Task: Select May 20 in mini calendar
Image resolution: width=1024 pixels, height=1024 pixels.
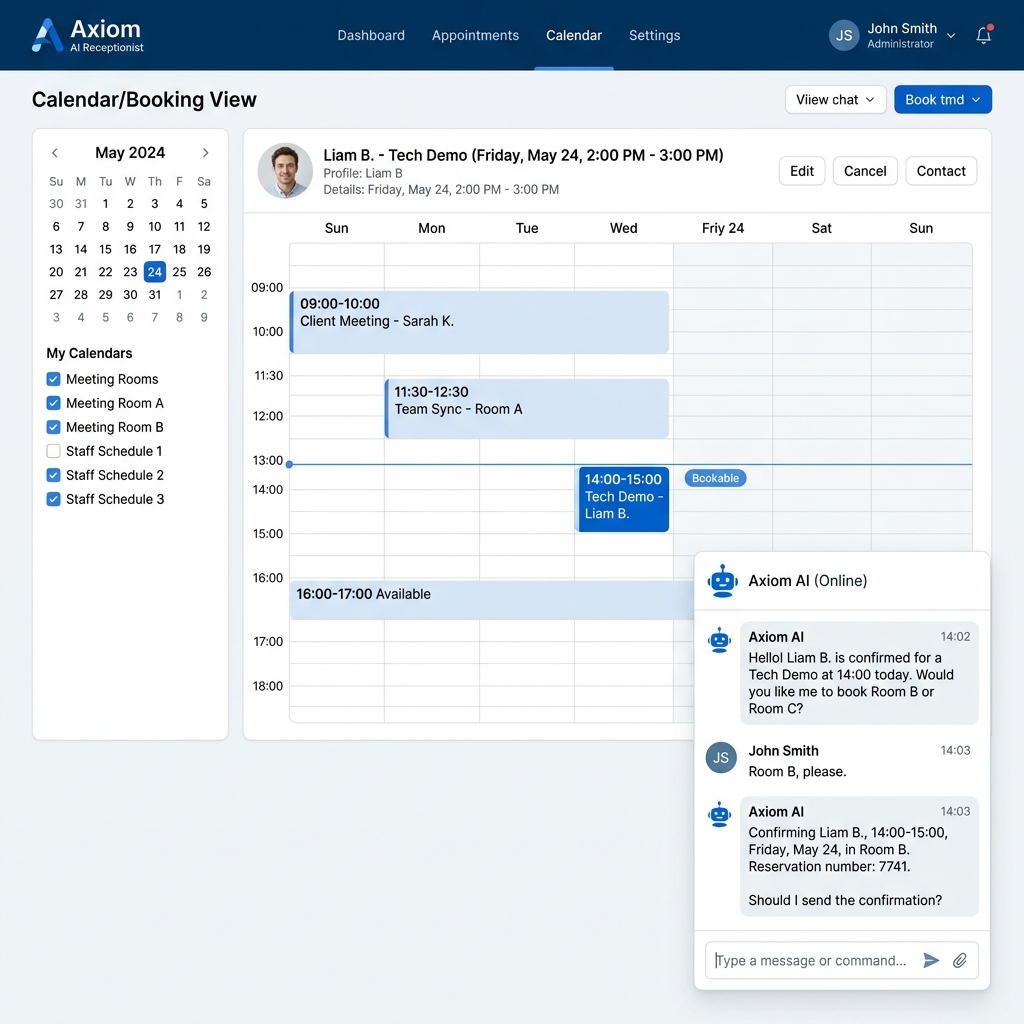Action: pyautogui.click(x=56, y=272)
